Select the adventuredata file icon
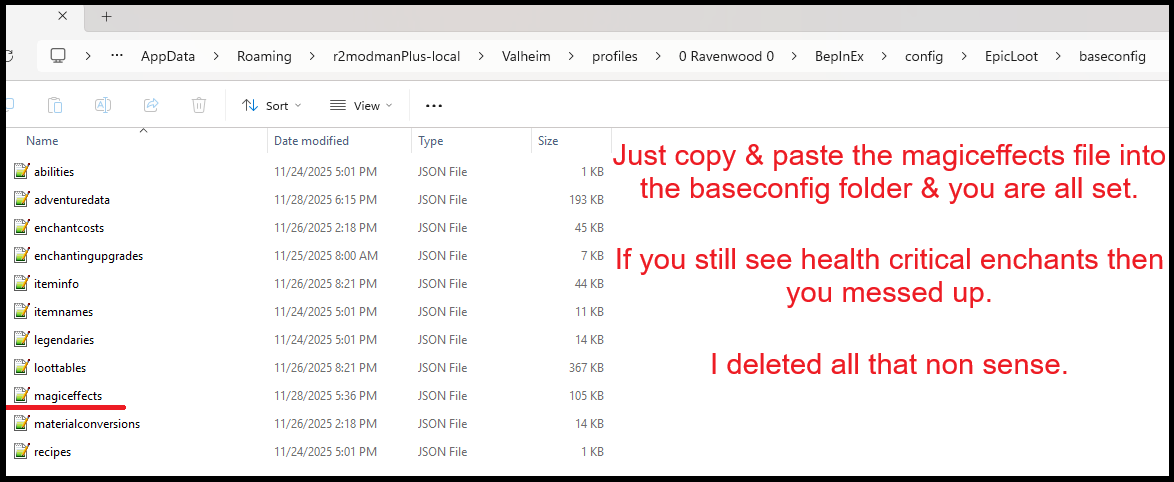Image resolution: width=1174 pixels, height=482 pixels. pos(21,200)
